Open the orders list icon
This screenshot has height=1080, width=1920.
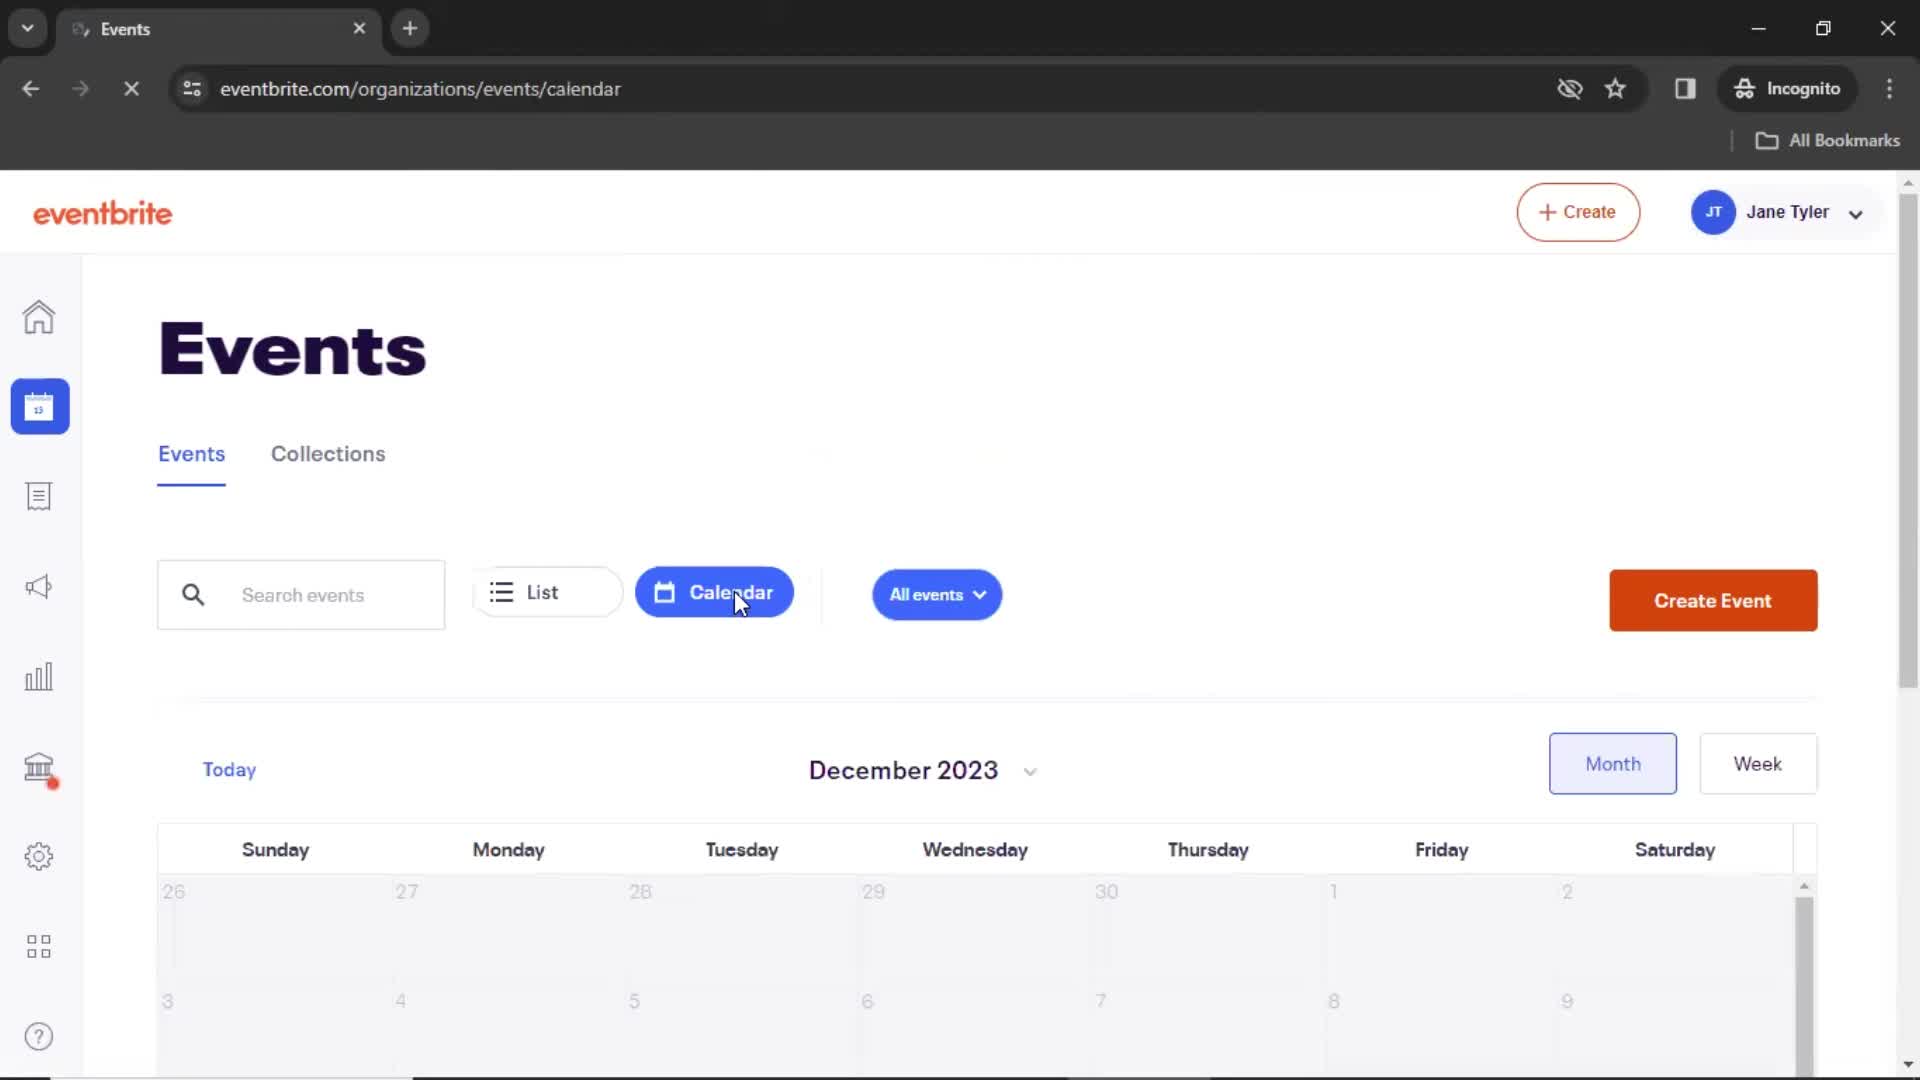tap(38, 497)
